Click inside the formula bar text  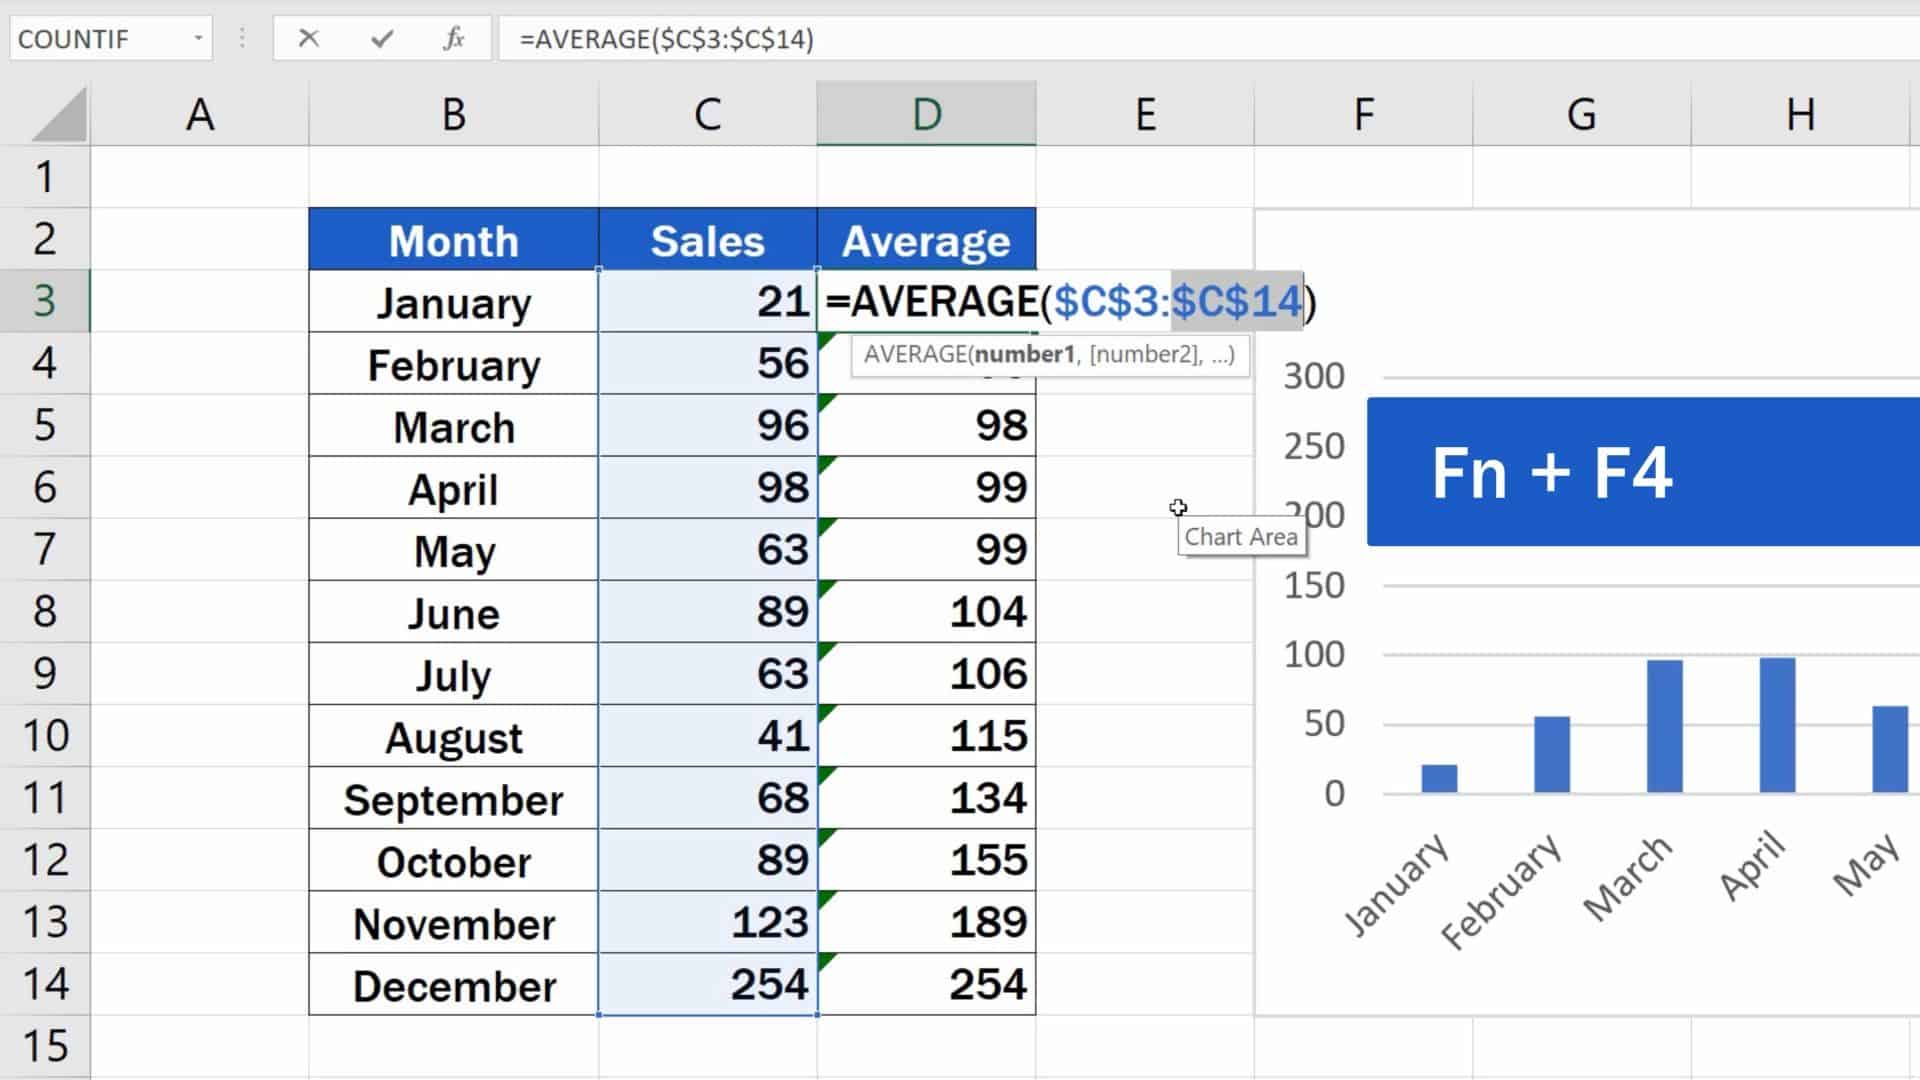click(x=667, y=39)
